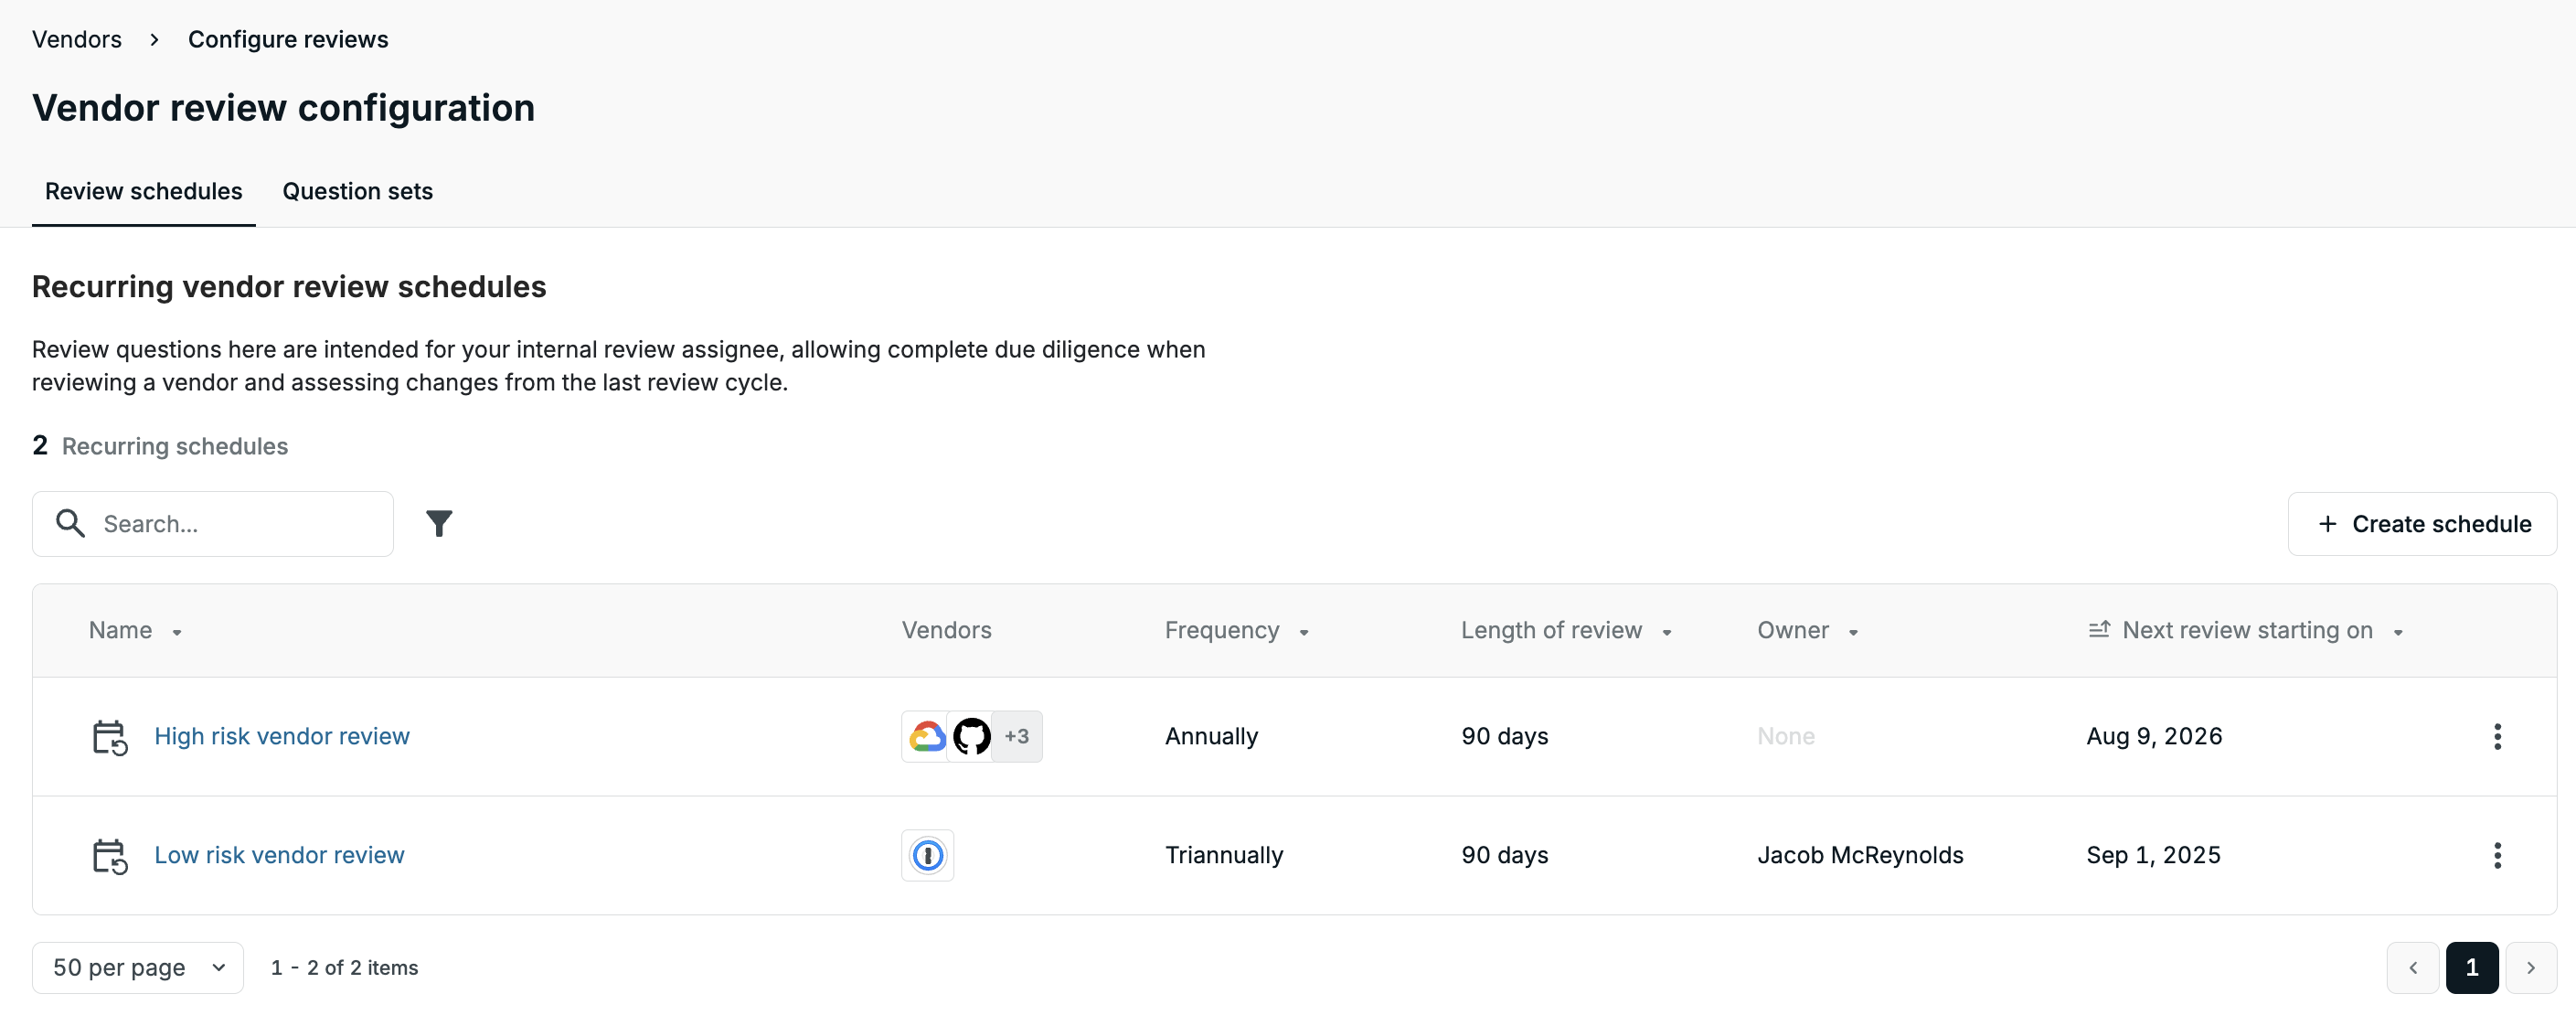Viewport: 2576px width, 1026px height.
Task: Click the Vendor review configuration title
Action: tap(283, 108)
